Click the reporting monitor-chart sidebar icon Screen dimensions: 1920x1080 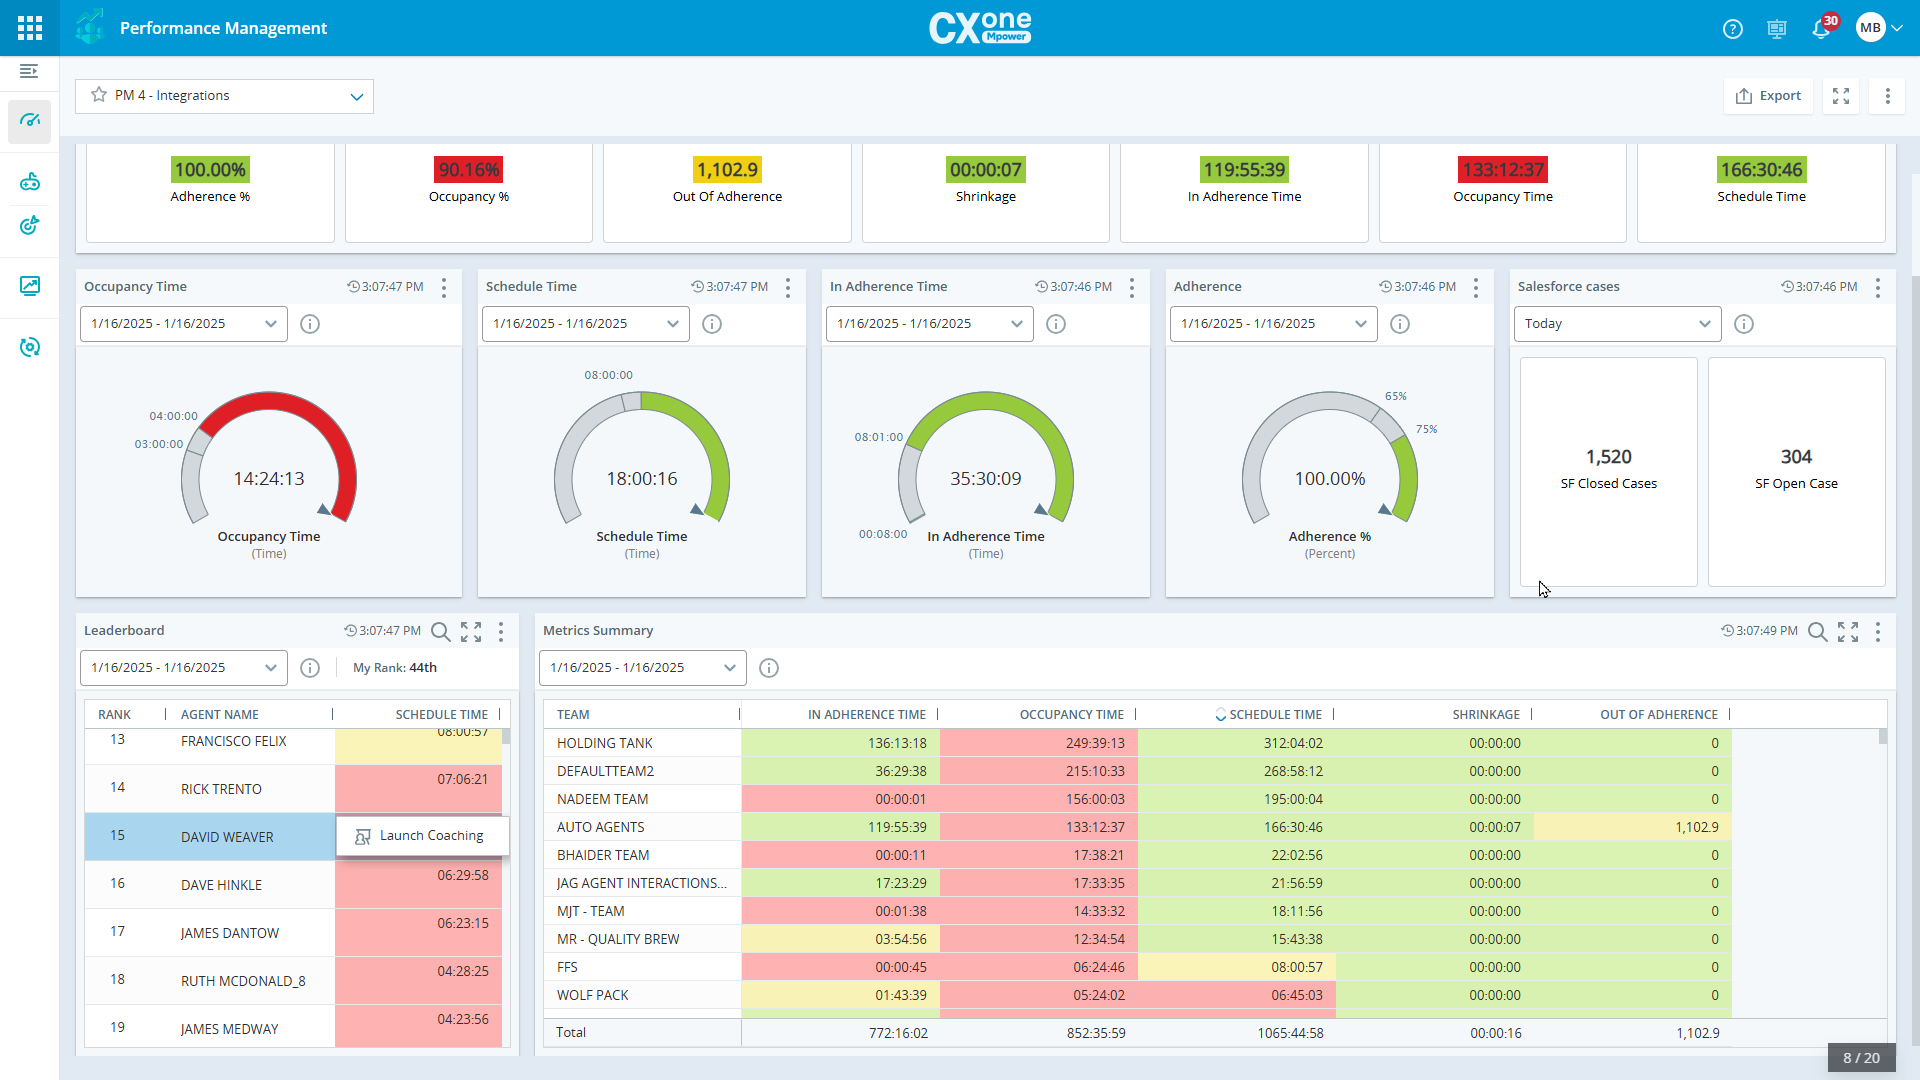[30, 287]
